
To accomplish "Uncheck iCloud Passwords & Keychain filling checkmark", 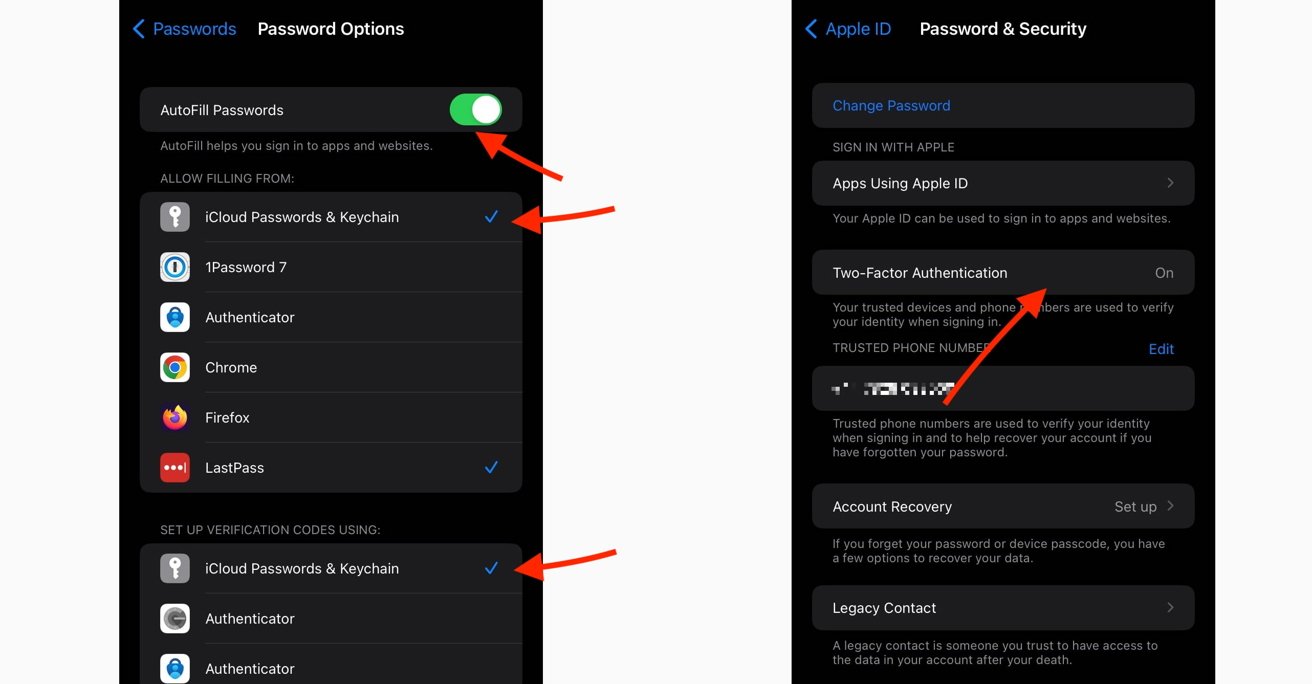I will [491, 217].
